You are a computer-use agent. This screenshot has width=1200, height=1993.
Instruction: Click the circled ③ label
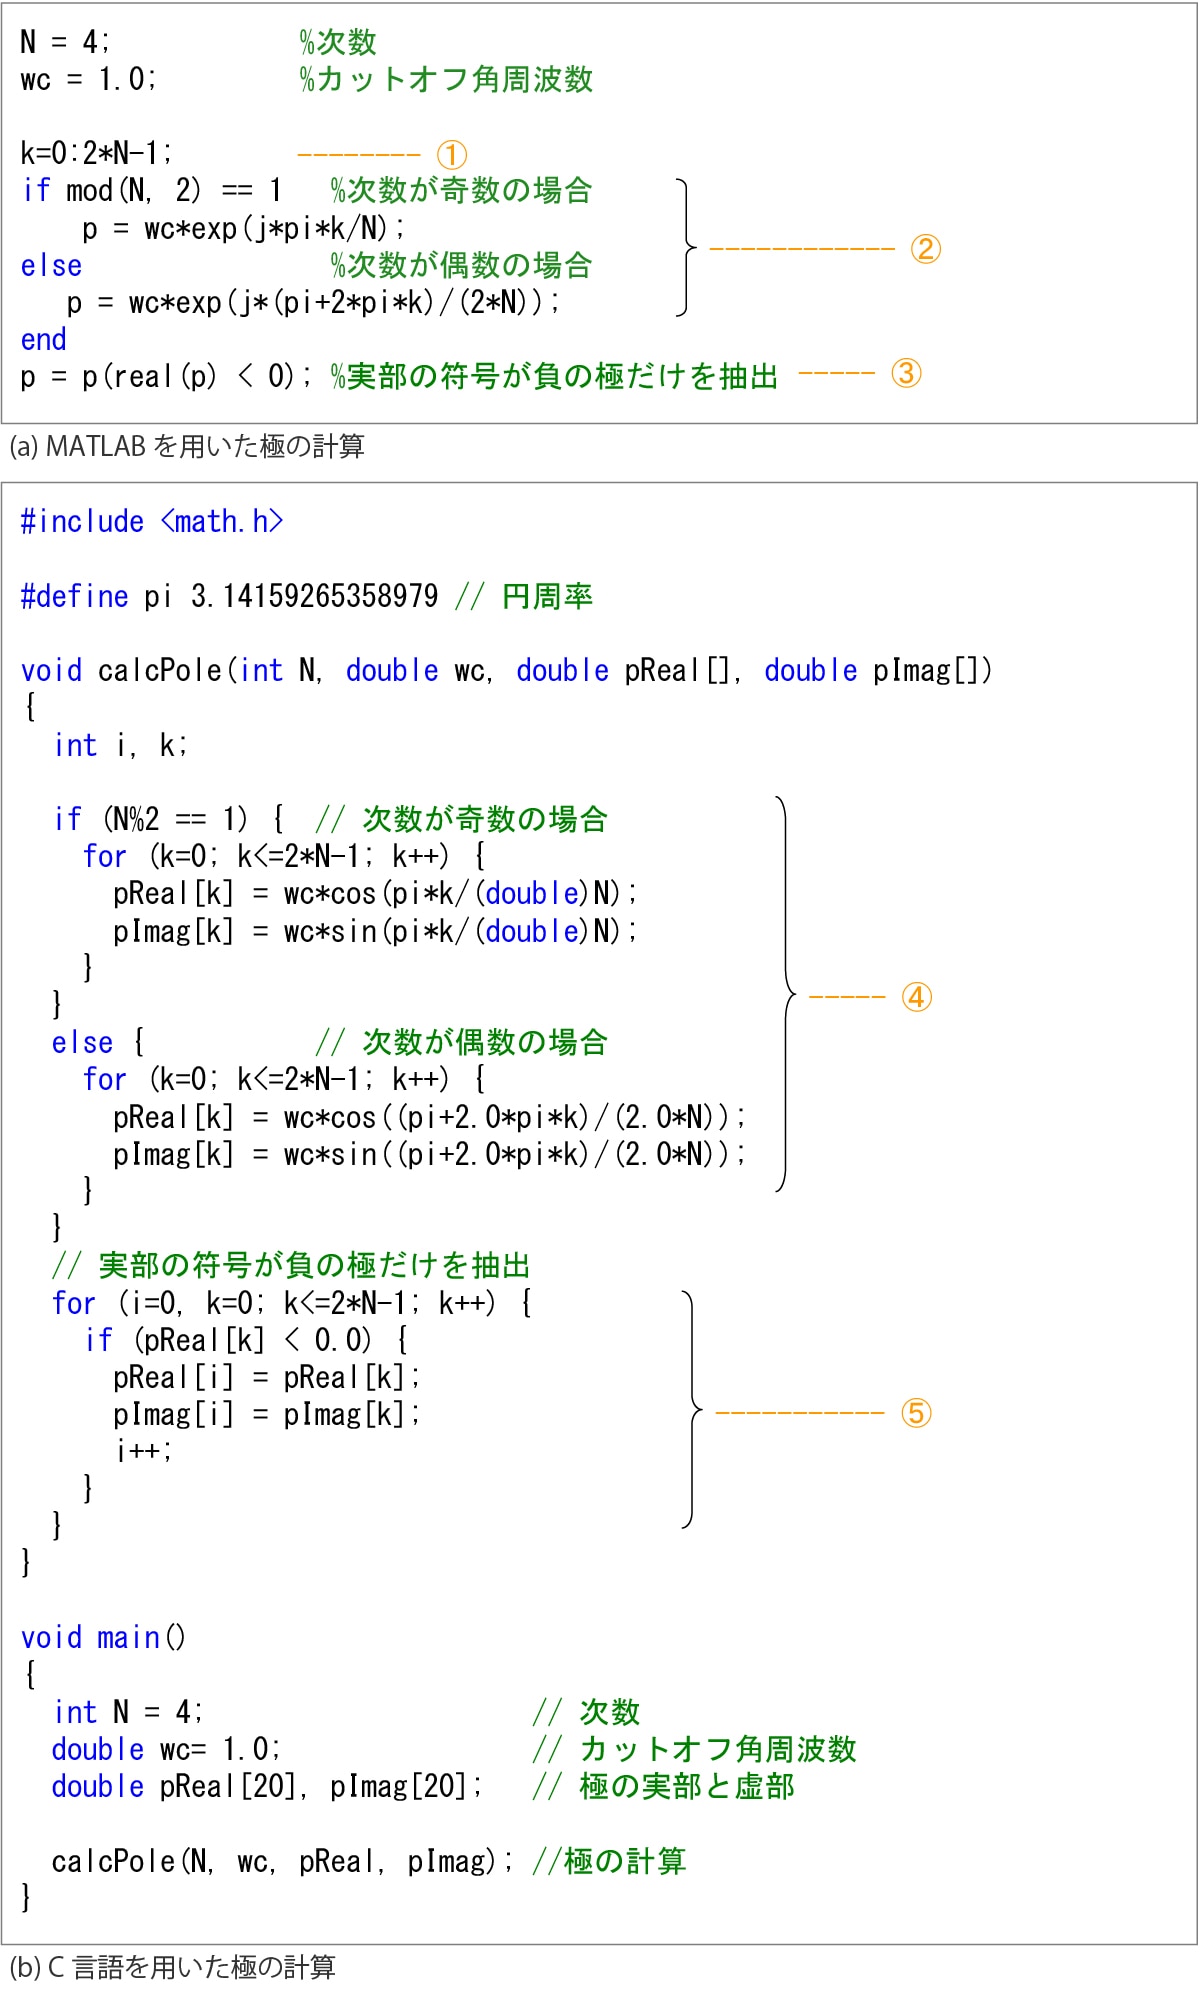(x=906, y=374)
